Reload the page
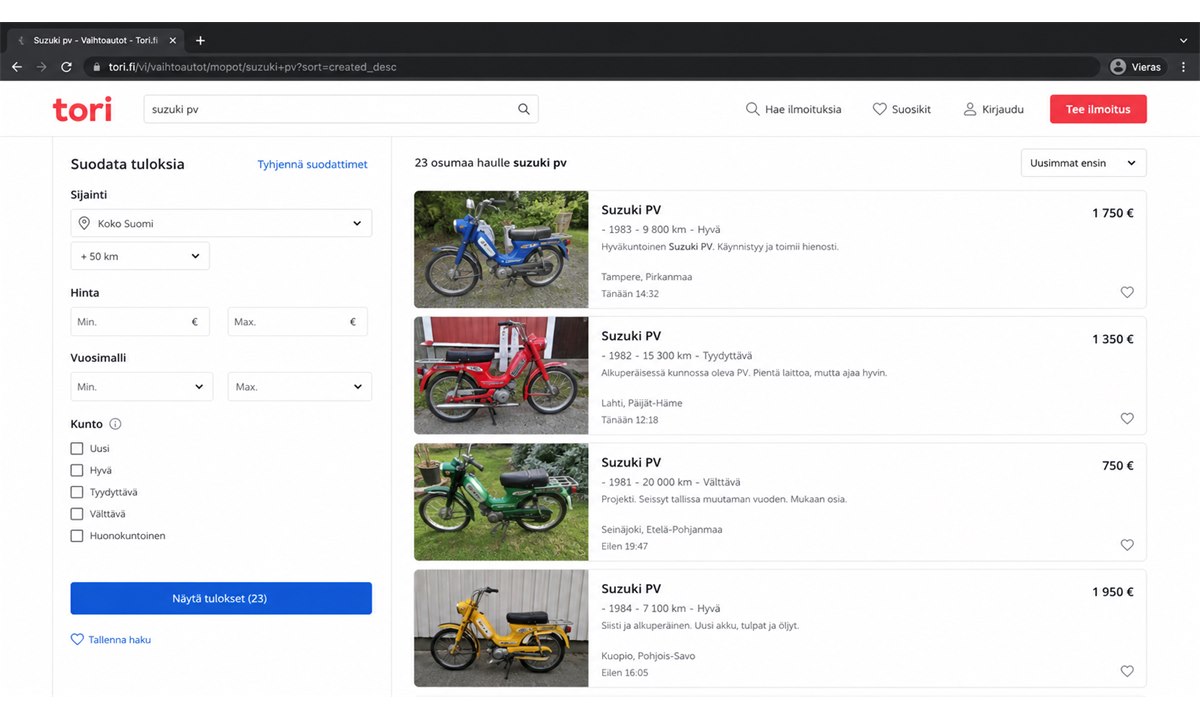This screenshot has height=720, width=1200. point(66,67)
